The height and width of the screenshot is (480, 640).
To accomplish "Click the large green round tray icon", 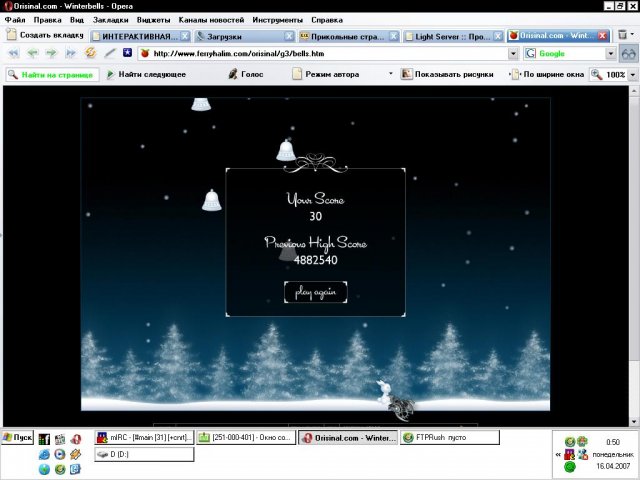I will tap(570, 467).
